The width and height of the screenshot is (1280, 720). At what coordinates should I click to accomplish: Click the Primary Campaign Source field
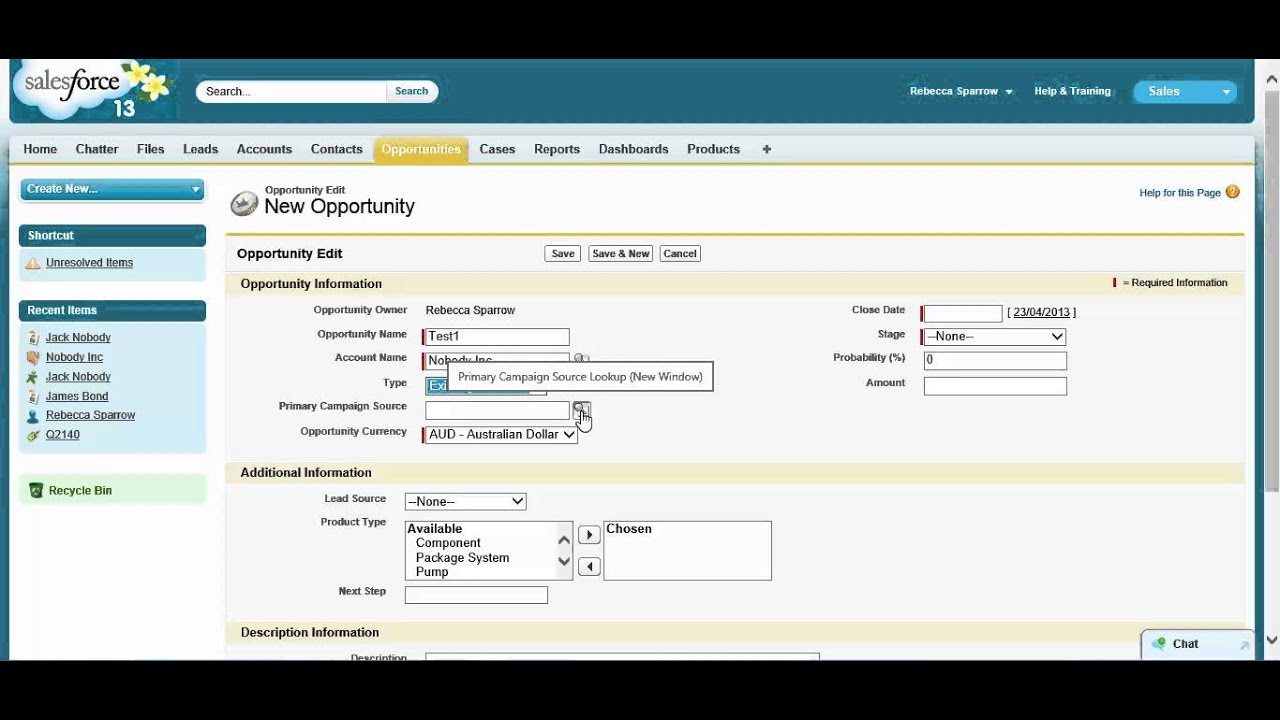[x=497, y=410]
